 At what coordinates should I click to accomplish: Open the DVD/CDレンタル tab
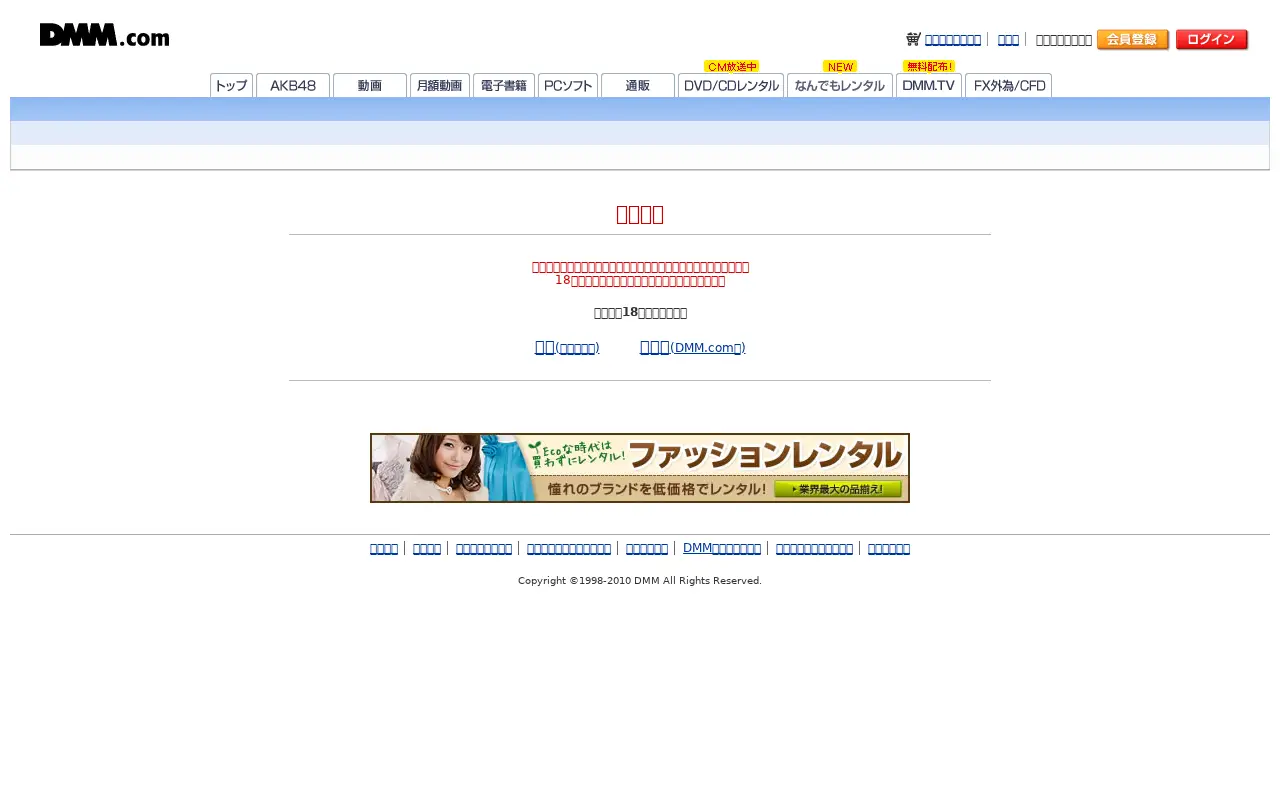(x=731, y=86)
